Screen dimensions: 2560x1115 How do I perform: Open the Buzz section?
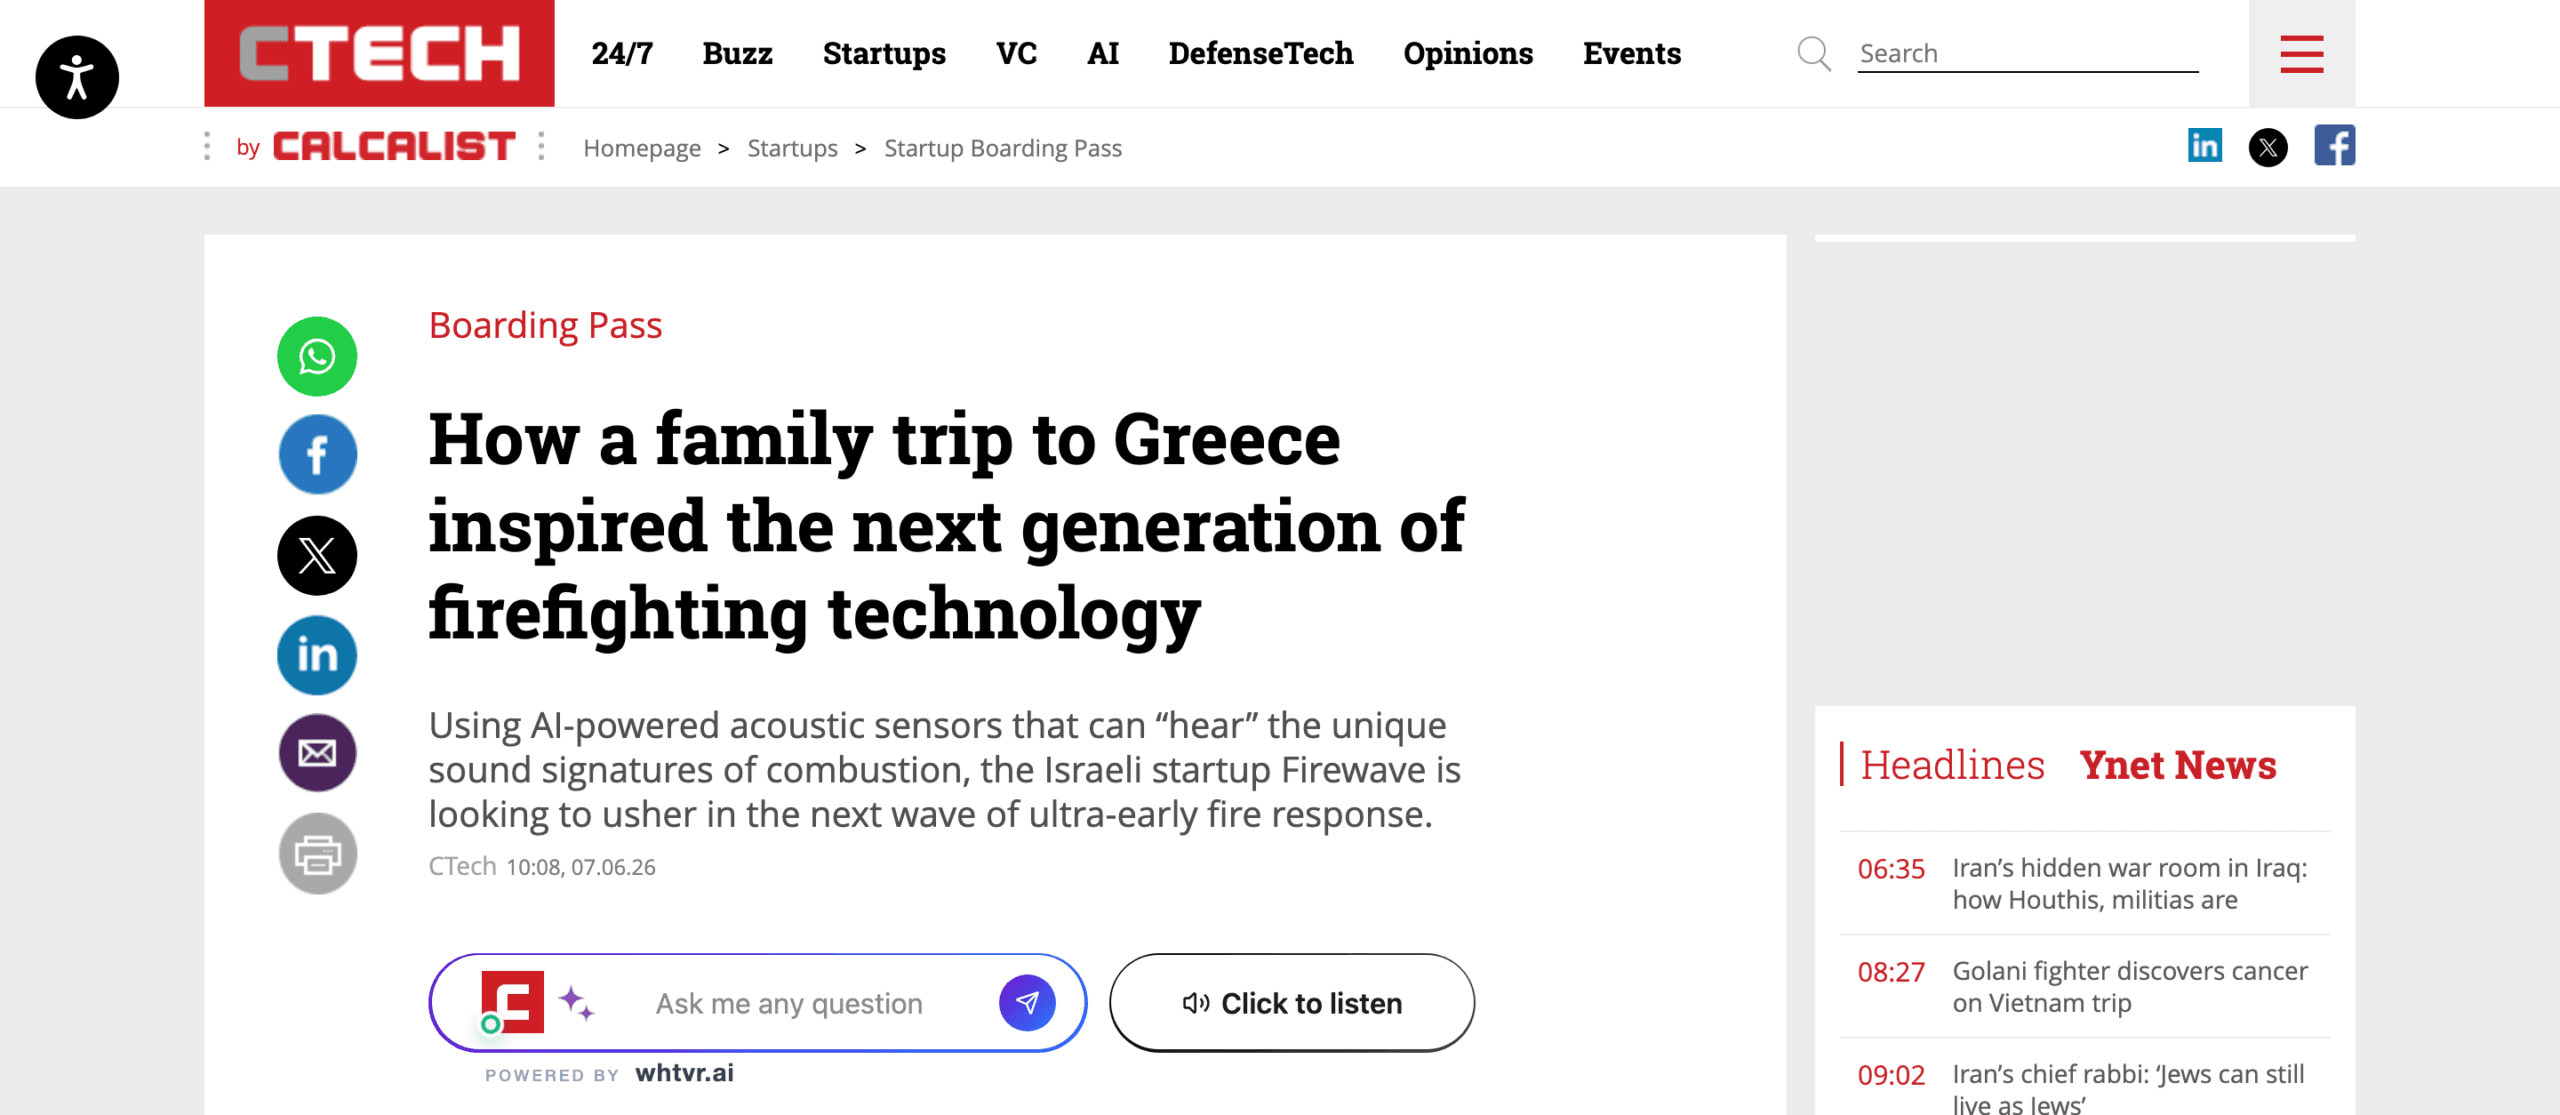point(737,53)
